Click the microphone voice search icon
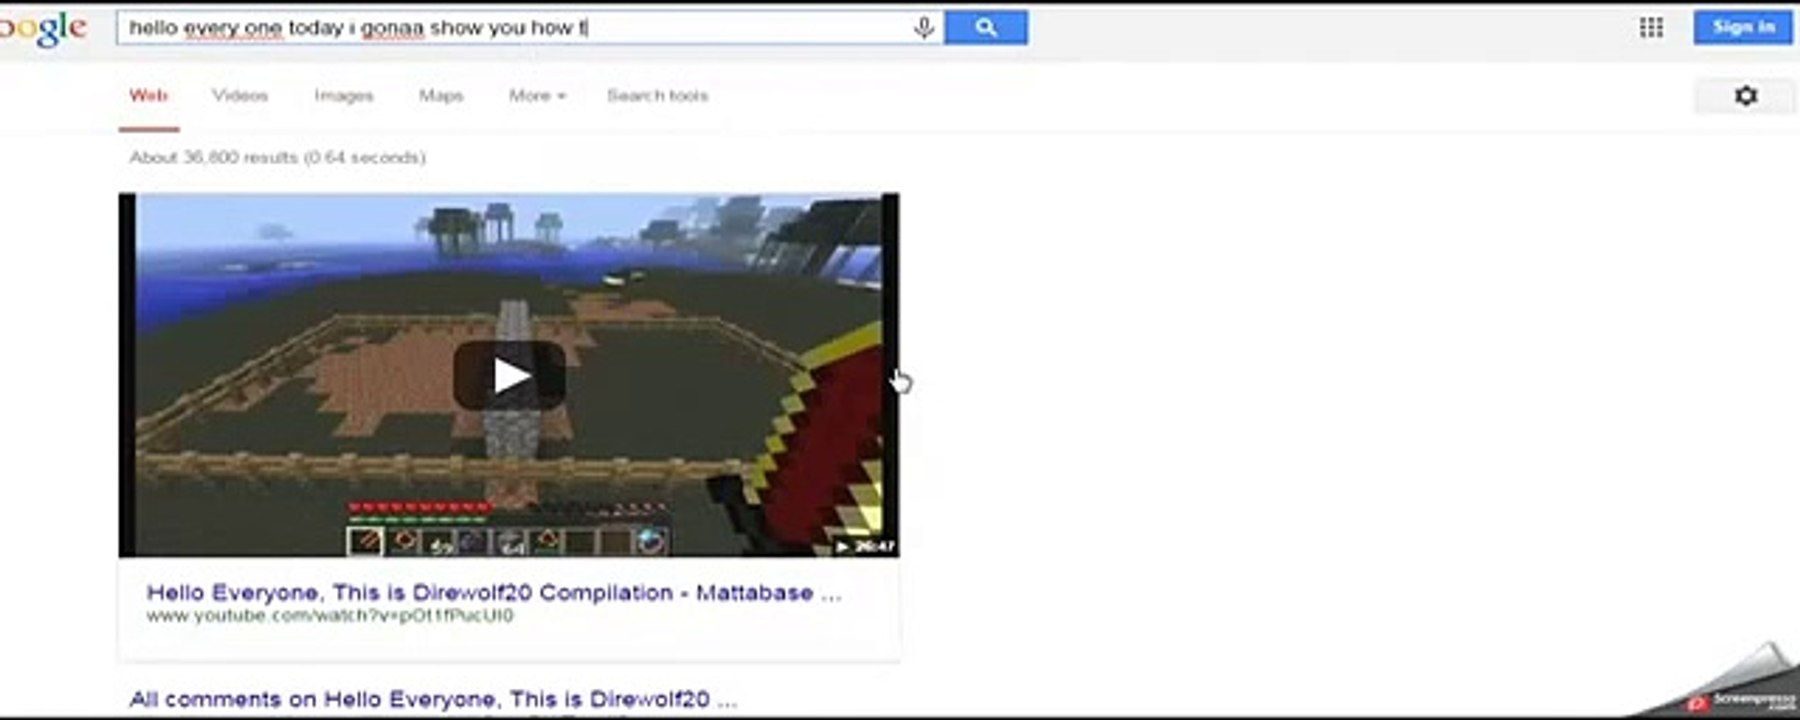 pyautogui.click(x=924, y=28)
